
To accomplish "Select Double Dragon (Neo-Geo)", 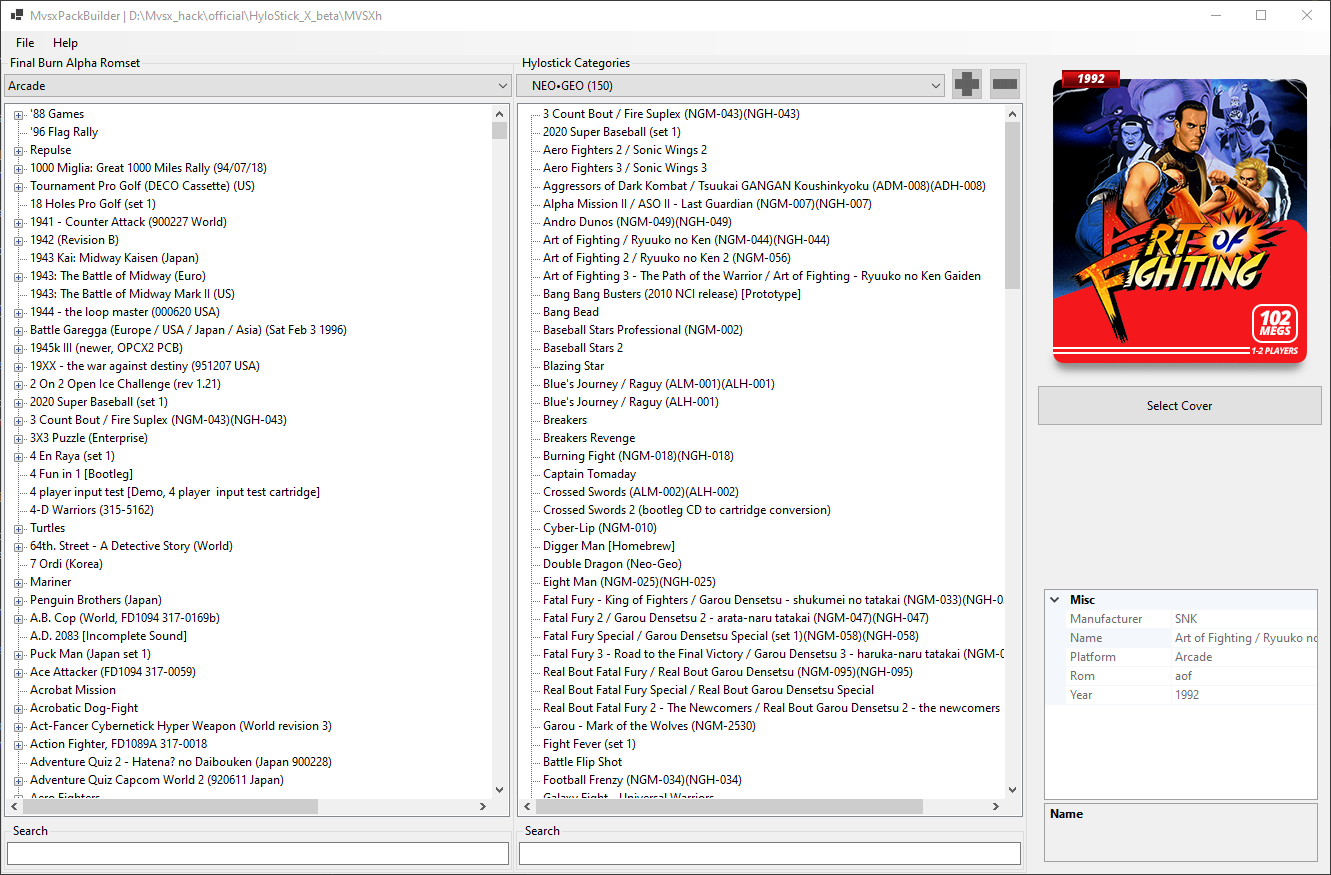I will pyautogui.click(x=612, y=564).
